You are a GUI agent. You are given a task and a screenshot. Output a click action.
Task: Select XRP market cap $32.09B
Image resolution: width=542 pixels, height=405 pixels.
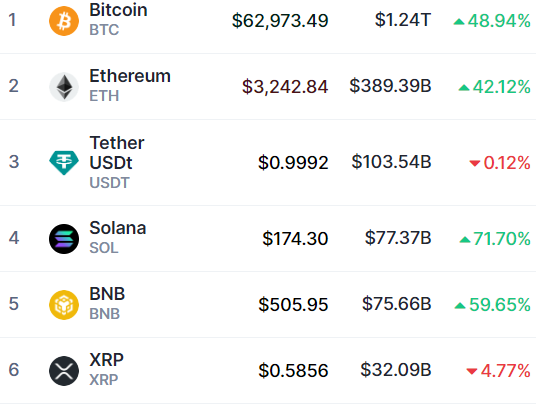coord(396,370)
